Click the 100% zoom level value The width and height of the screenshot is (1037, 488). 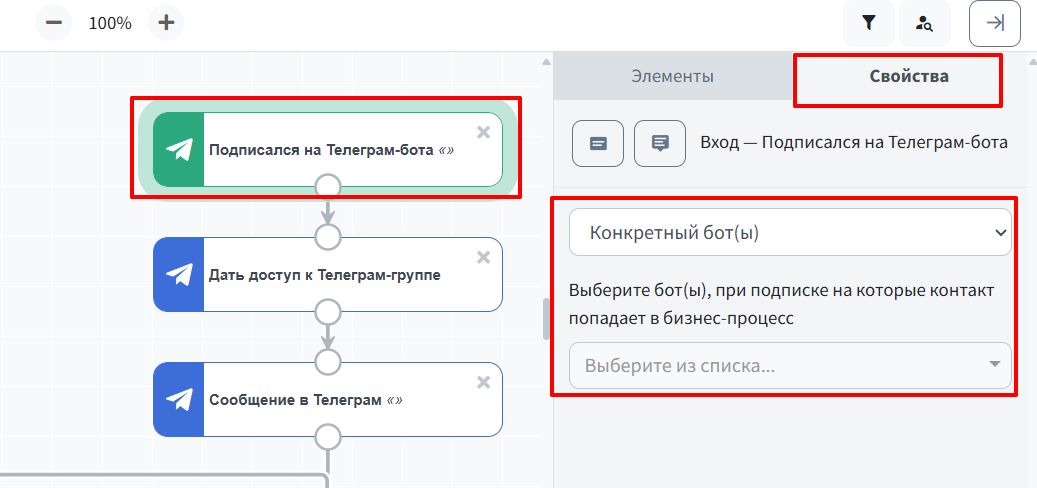click(110, 24)
